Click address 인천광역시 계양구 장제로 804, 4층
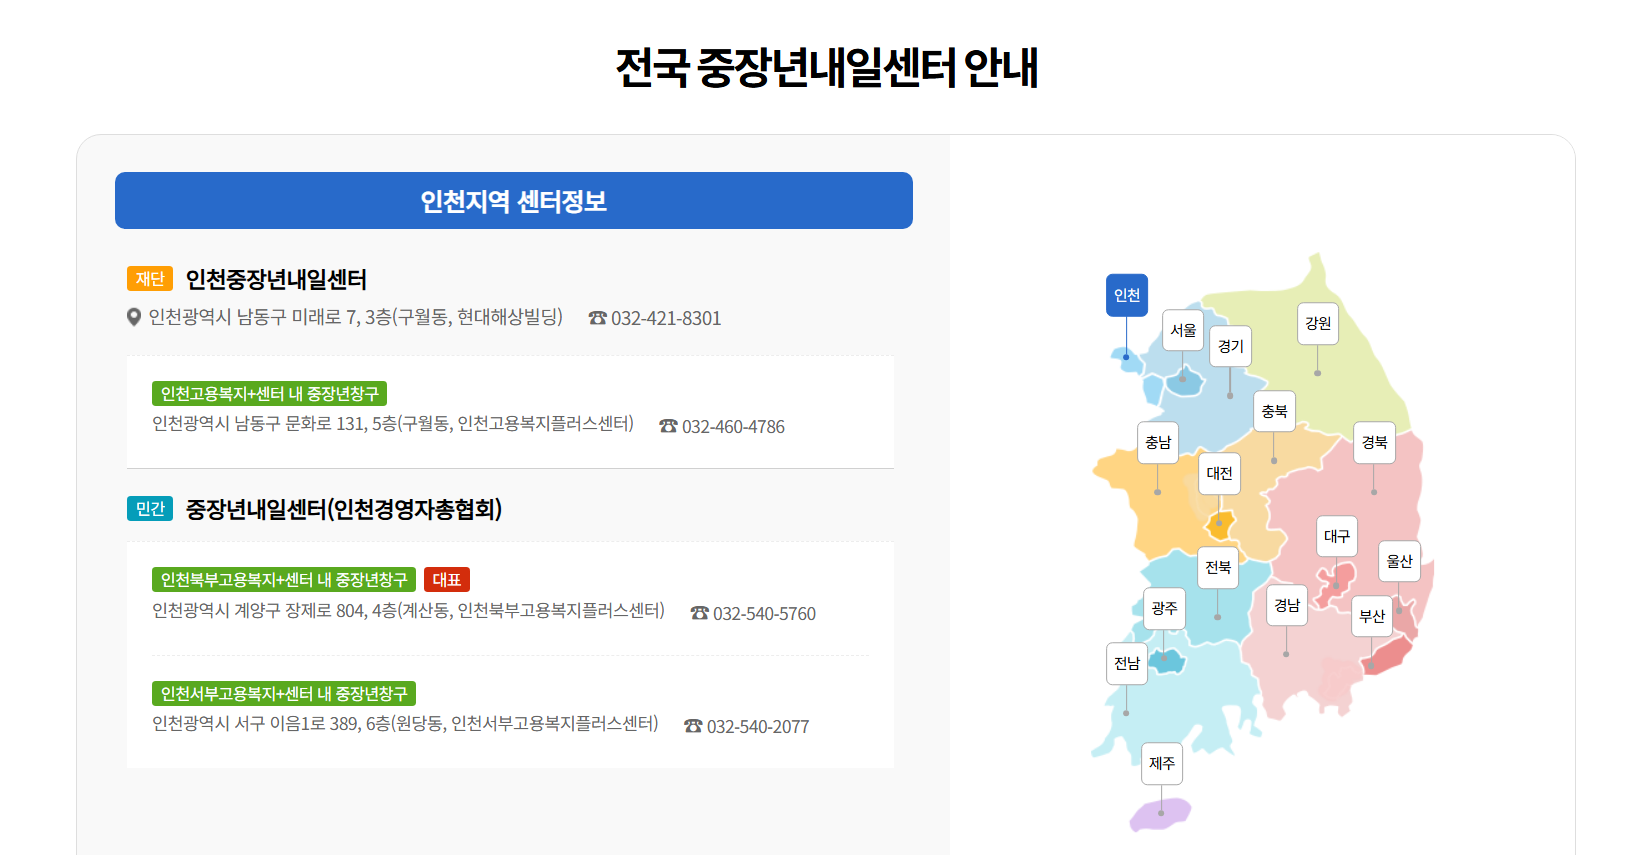The width and height of the screenshot is (1641, 855). pyautogui.click(x=408, y=610)
